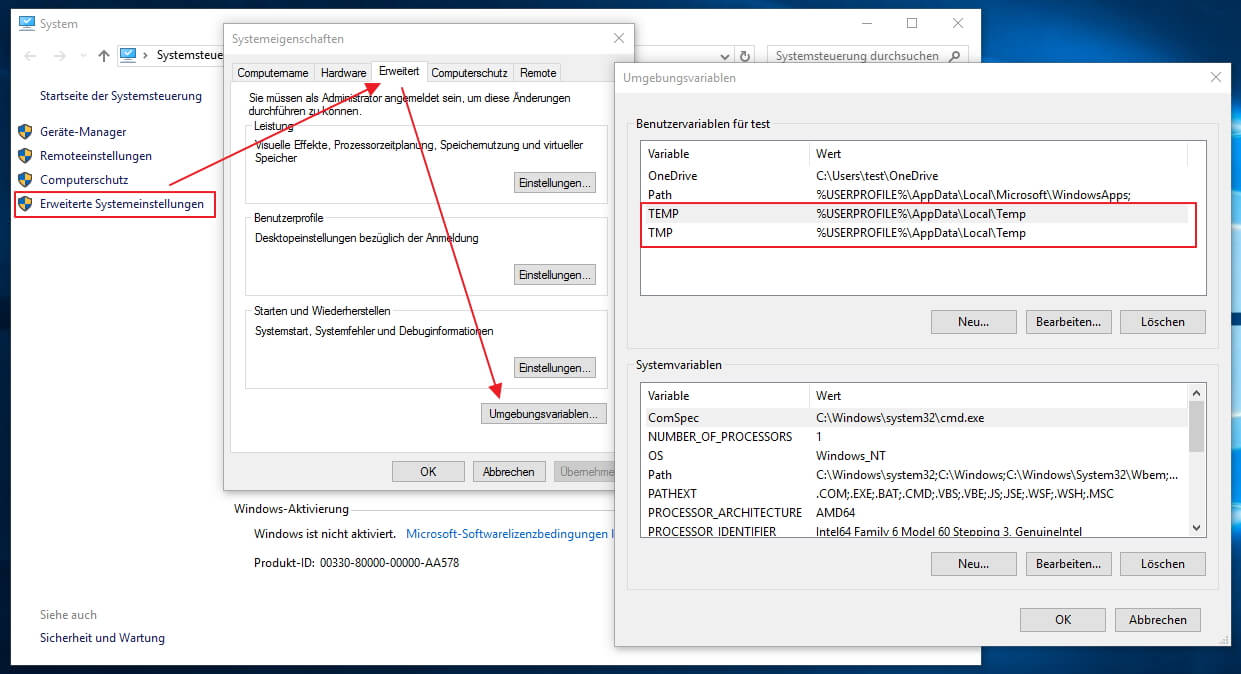This screenshot has width=1241, height=674.
Task: Select the system Path variable row
Action: (915, 474)
